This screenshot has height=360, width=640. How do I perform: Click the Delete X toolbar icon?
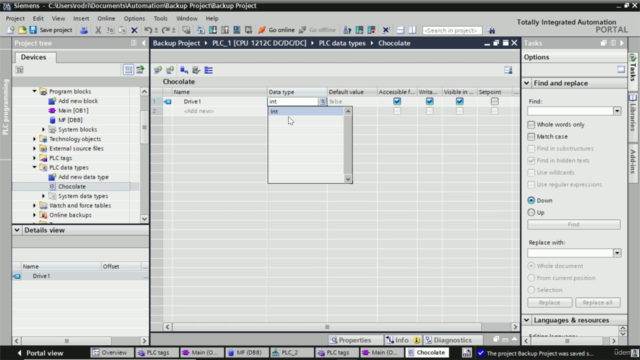134,30
